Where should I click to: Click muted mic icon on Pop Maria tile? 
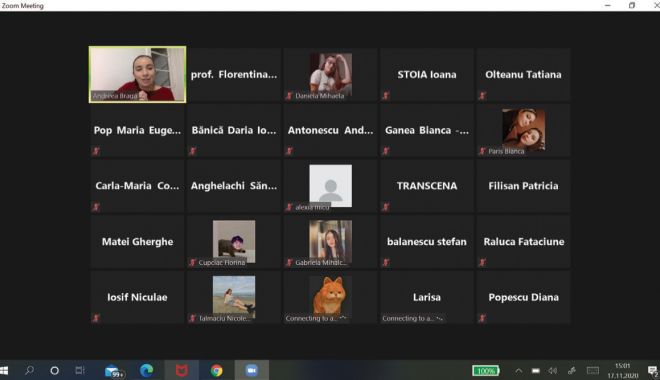point(96,151)
